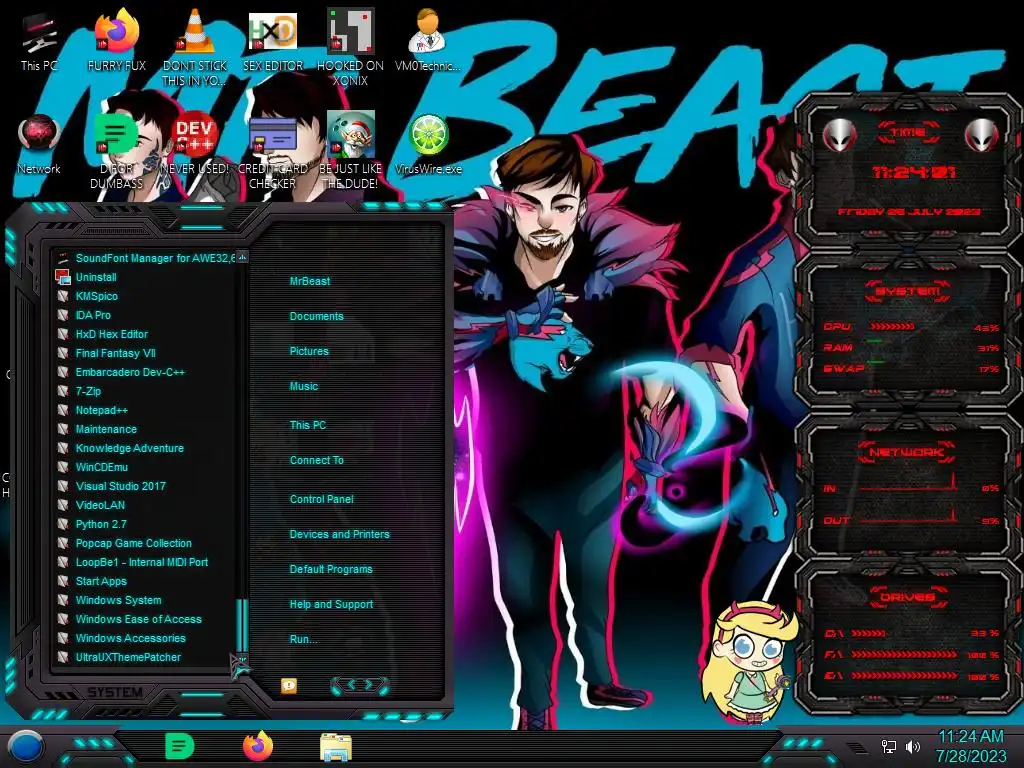Screen dimensions: 1024x768
Task: Click the CPU usage bar in SYSTEM gadget
Action: tap(892, 326)
